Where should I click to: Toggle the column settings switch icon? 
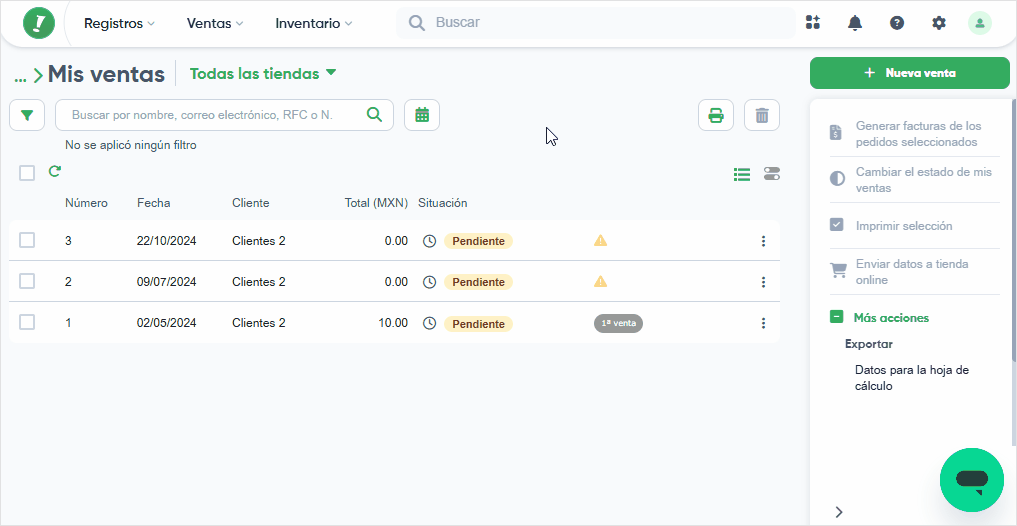[772, 174]
